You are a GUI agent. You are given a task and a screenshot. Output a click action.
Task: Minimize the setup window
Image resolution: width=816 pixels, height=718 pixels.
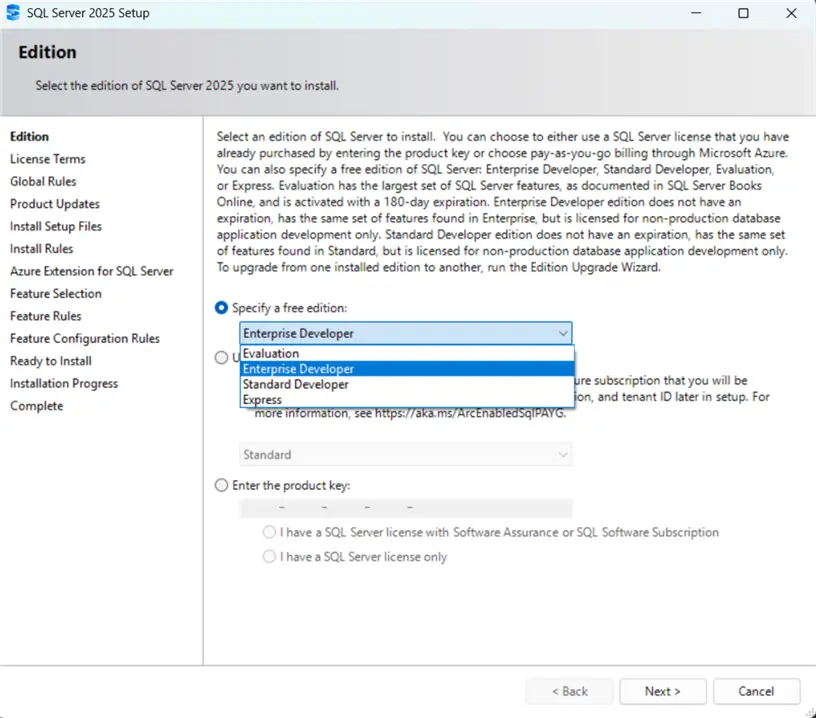click(696, 13)
